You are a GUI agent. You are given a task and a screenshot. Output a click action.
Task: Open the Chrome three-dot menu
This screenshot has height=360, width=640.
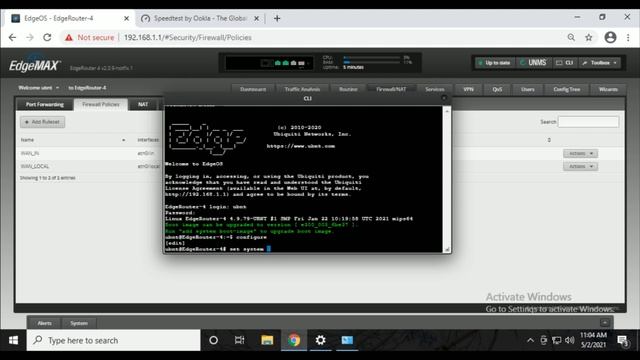pyautogui.click(x=628, y=38)
